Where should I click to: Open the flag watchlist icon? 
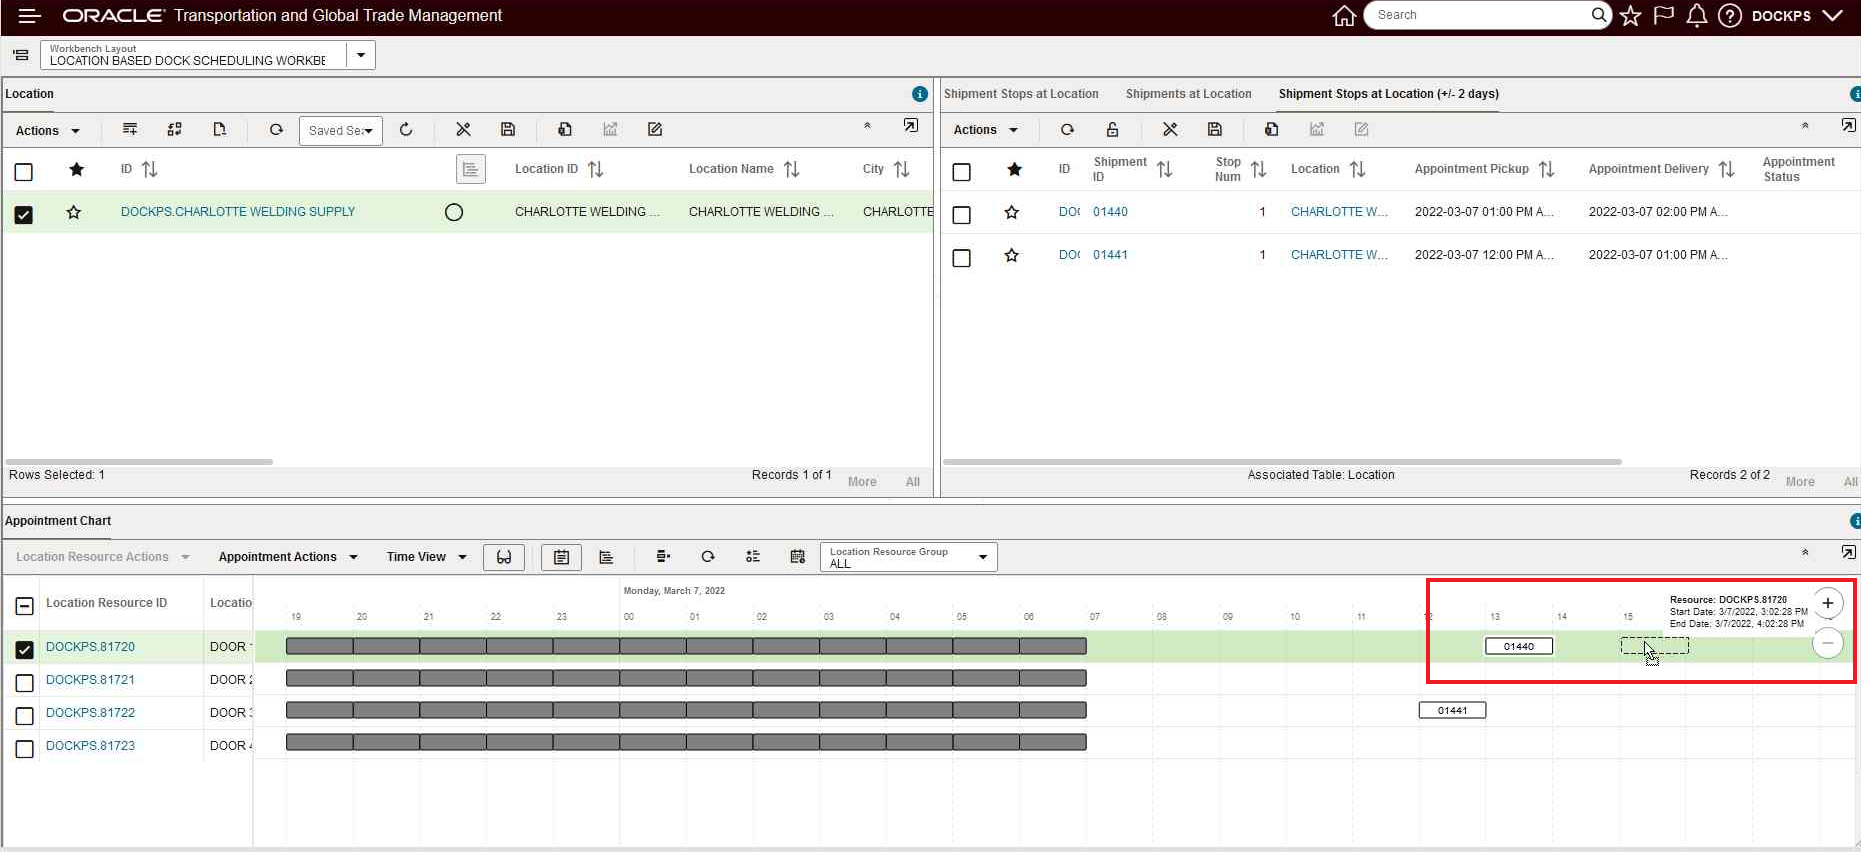point(1664,16)
